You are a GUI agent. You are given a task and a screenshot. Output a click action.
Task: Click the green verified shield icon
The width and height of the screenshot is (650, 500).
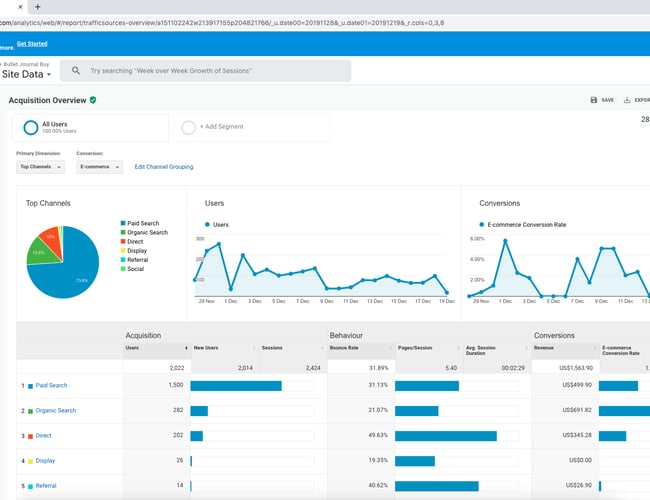pyautogui.click(x=93, y=100)
